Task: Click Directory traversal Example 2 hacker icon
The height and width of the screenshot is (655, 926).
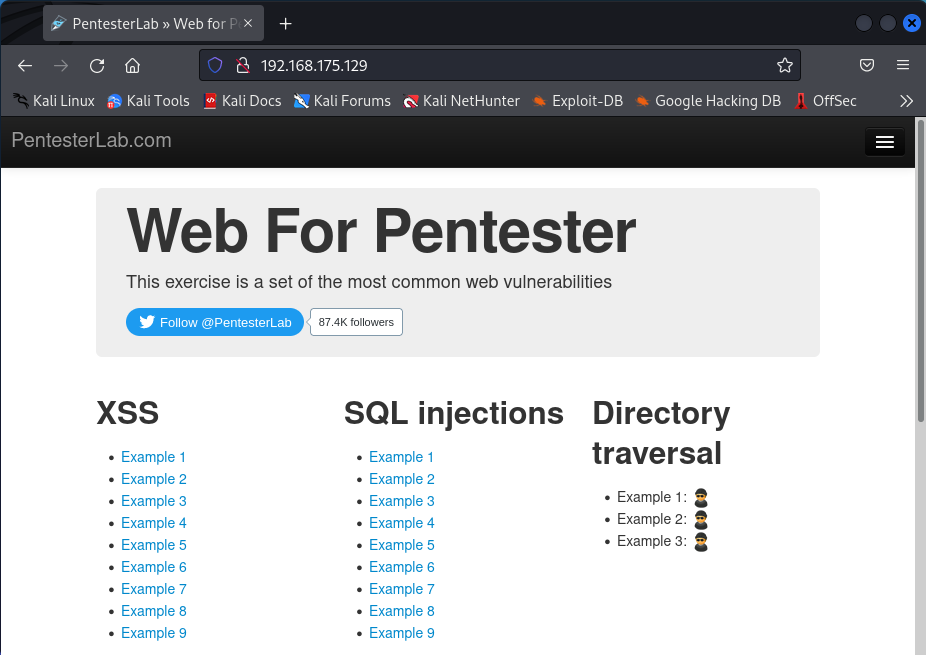Action: [x=700, y=520]
